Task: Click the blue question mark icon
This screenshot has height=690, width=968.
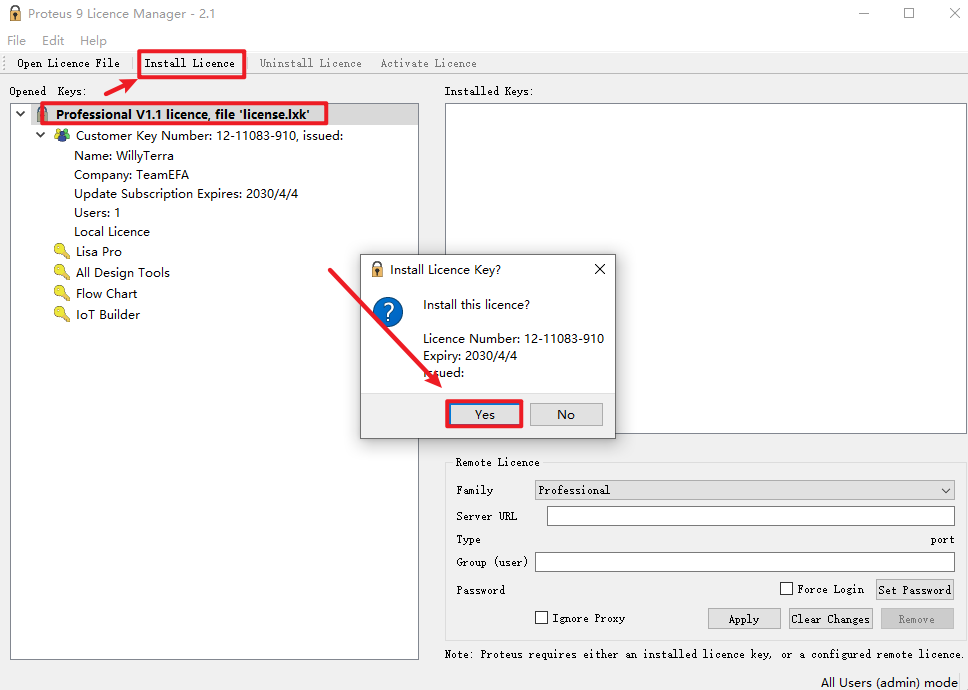Action: [x=387, y=311]
